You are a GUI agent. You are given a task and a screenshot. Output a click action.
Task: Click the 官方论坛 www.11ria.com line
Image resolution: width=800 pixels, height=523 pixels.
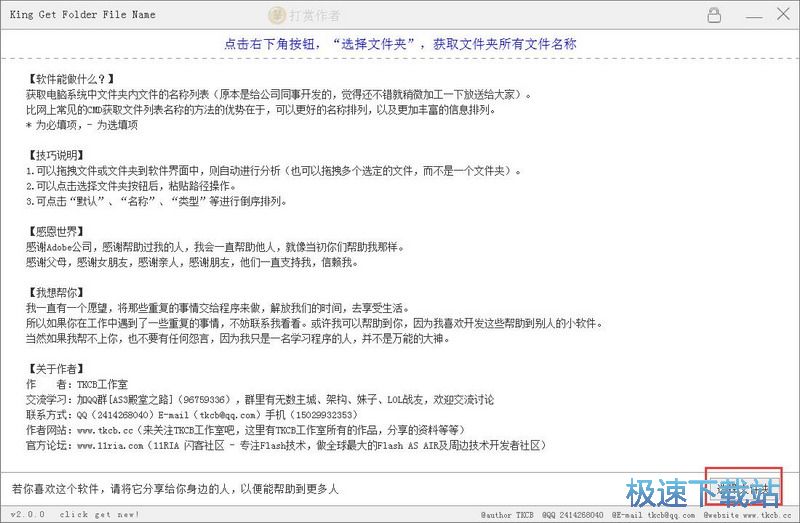(x=286, y=445)
